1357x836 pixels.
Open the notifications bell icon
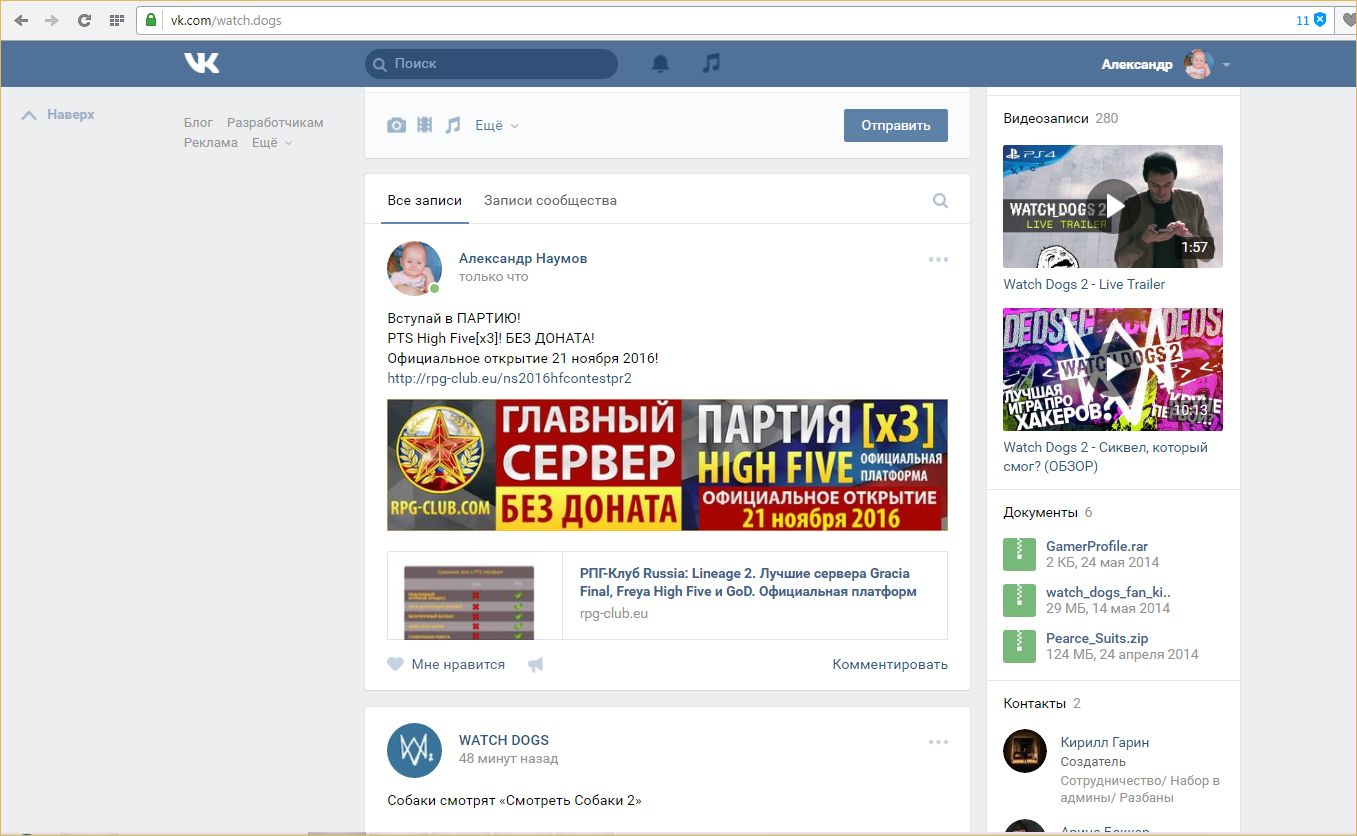(660, 63)
